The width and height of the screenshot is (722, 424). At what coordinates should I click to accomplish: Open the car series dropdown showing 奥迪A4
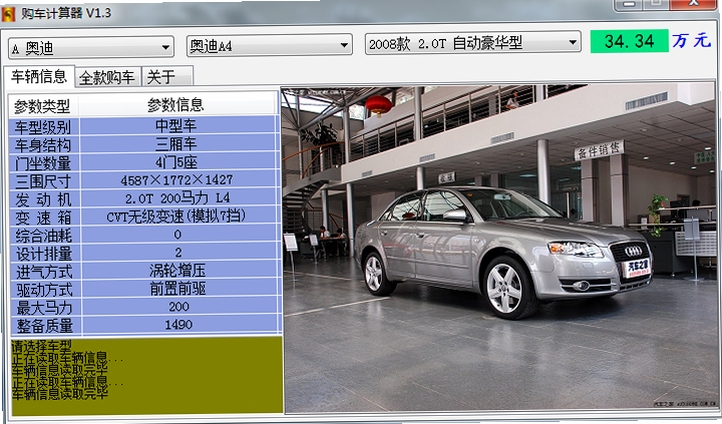[x=269, y=45]
